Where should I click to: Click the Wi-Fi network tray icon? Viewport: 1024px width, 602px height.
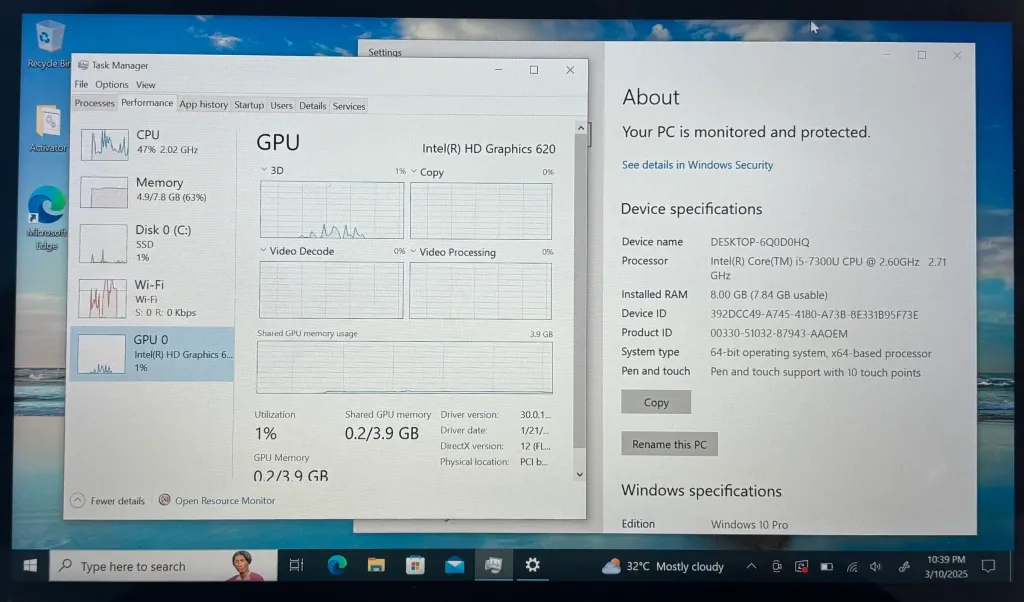click(852, 566)
